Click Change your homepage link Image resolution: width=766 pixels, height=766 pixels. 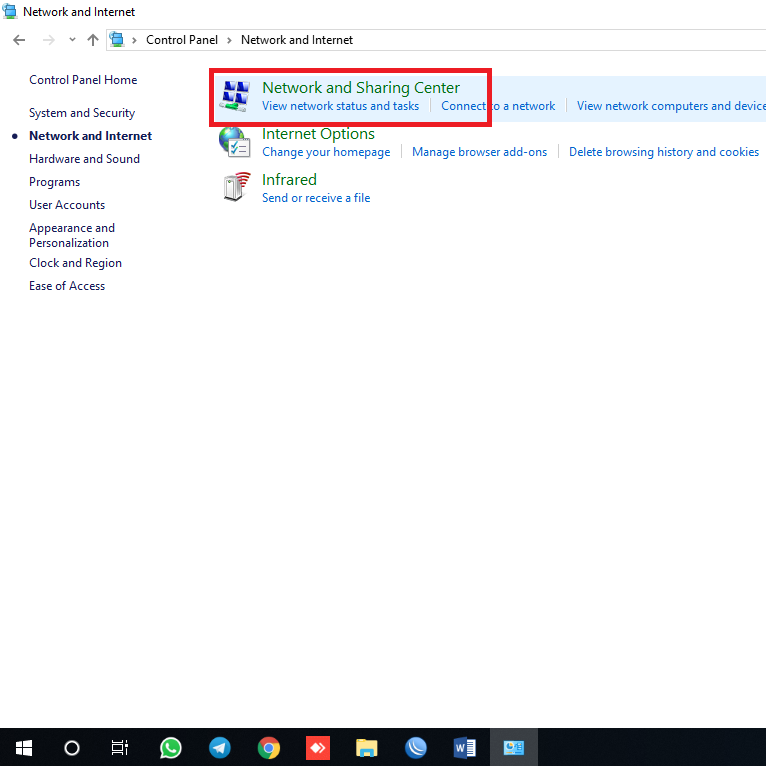coord(326,152)
